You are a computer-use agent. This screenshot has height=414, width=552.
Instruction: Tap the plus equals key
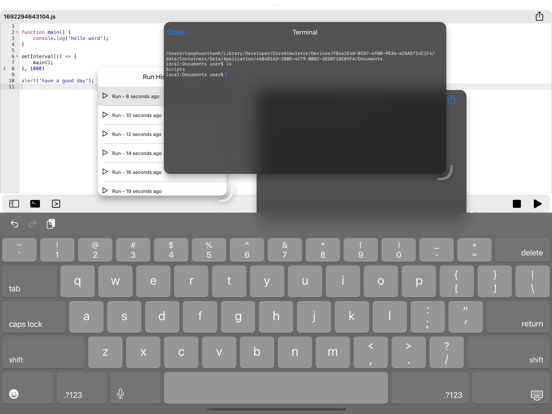[474, 250]
